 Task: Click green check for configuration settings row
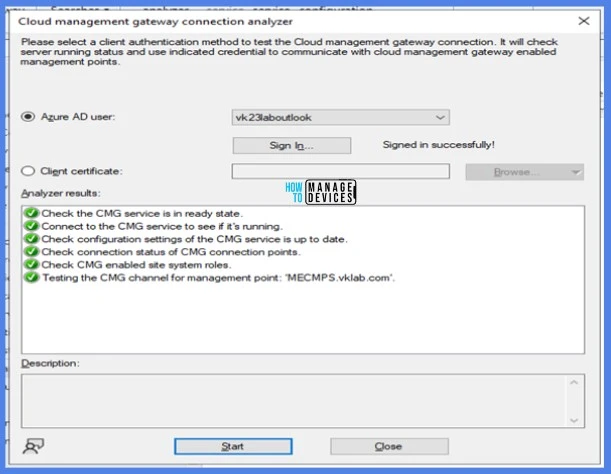coord(32,239)
